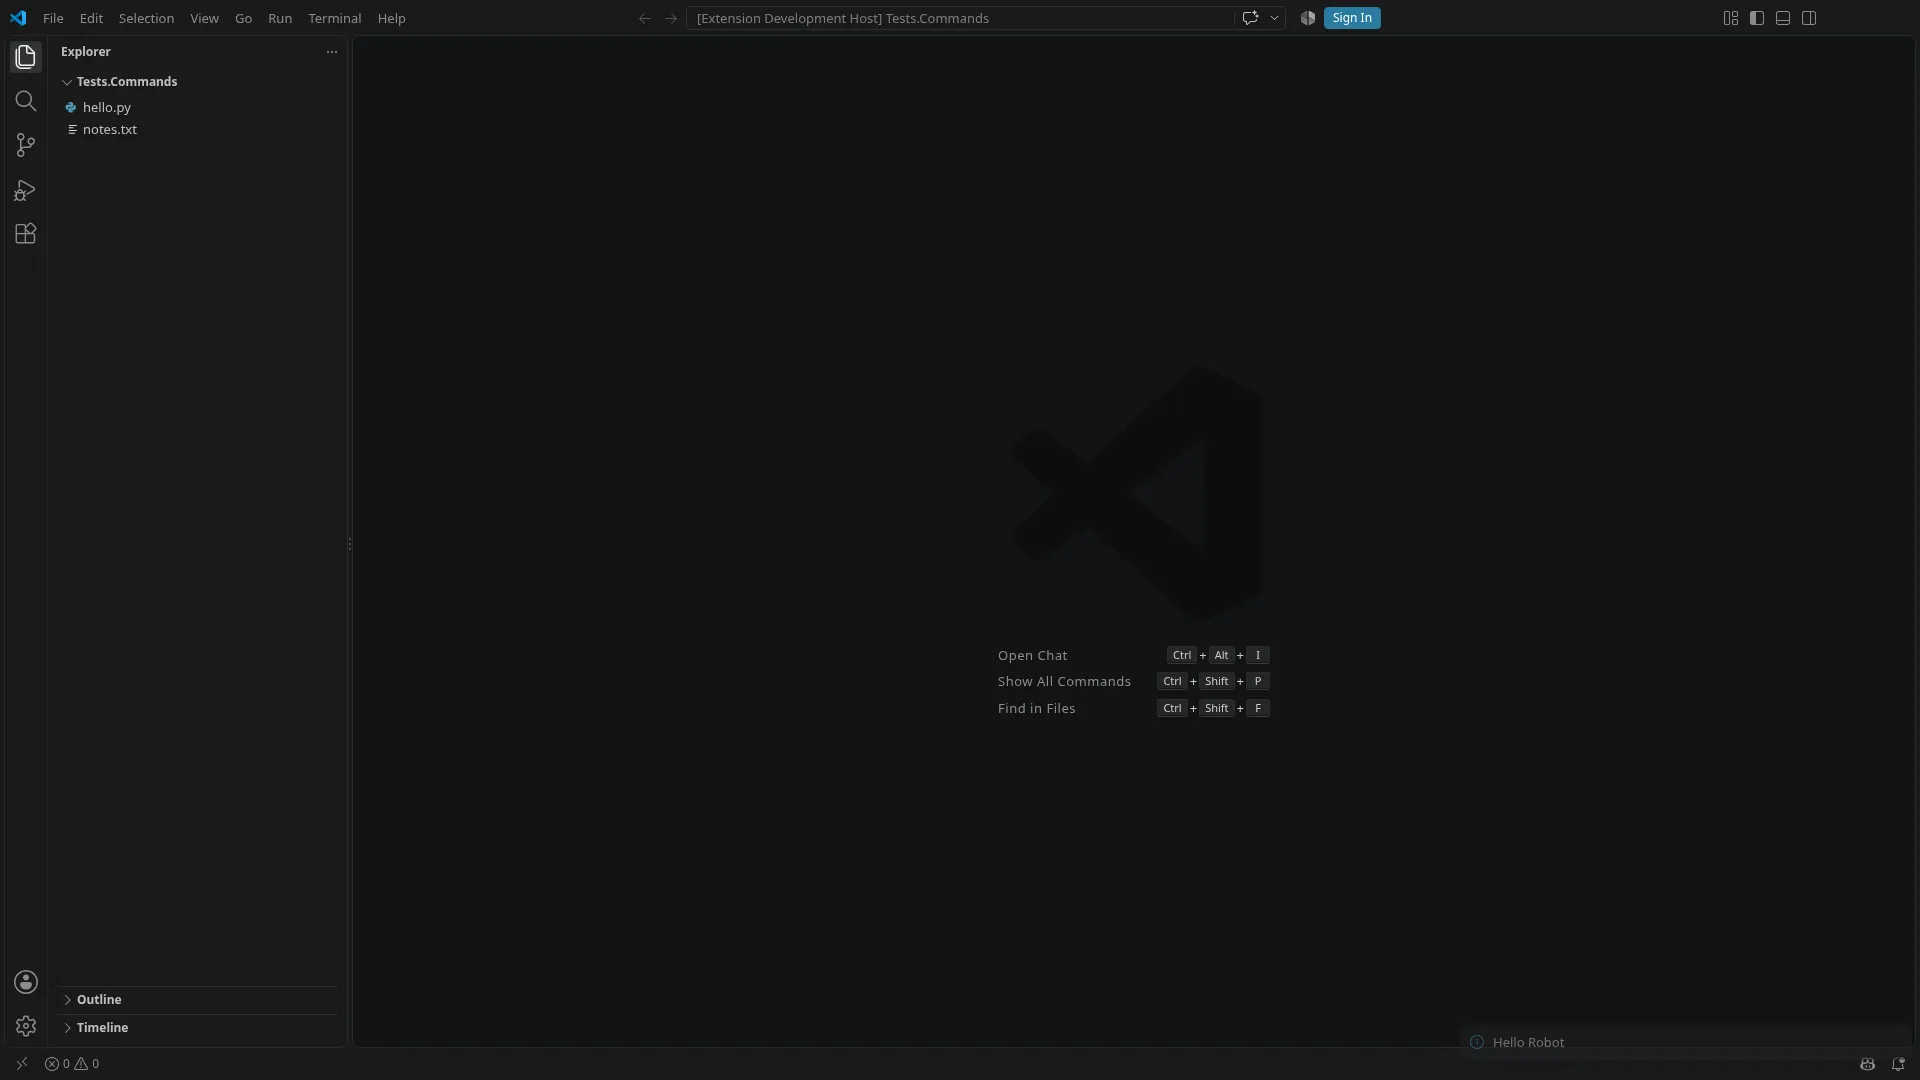Toggle the Secondary Side Bar visibility
This screenshot has height=1080, width=1920.
pyautogui.click(x=1809, y=18)
